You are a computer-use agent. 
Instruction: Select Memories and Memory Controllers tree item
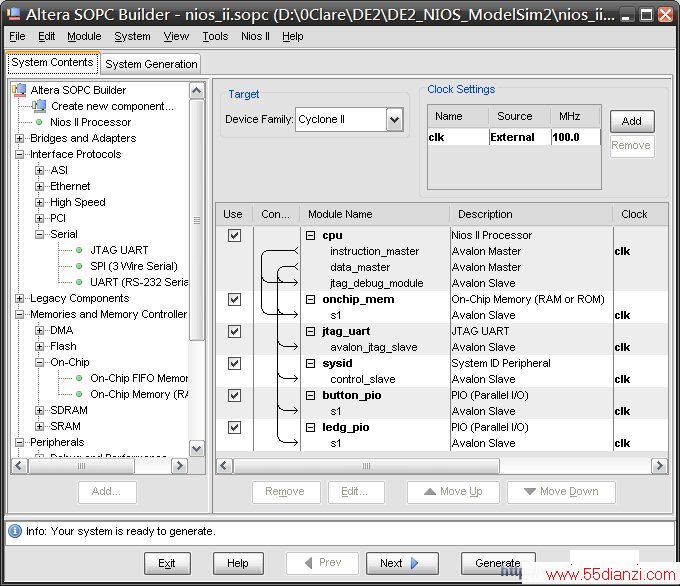pyautogui.click(x=108, y=314)
